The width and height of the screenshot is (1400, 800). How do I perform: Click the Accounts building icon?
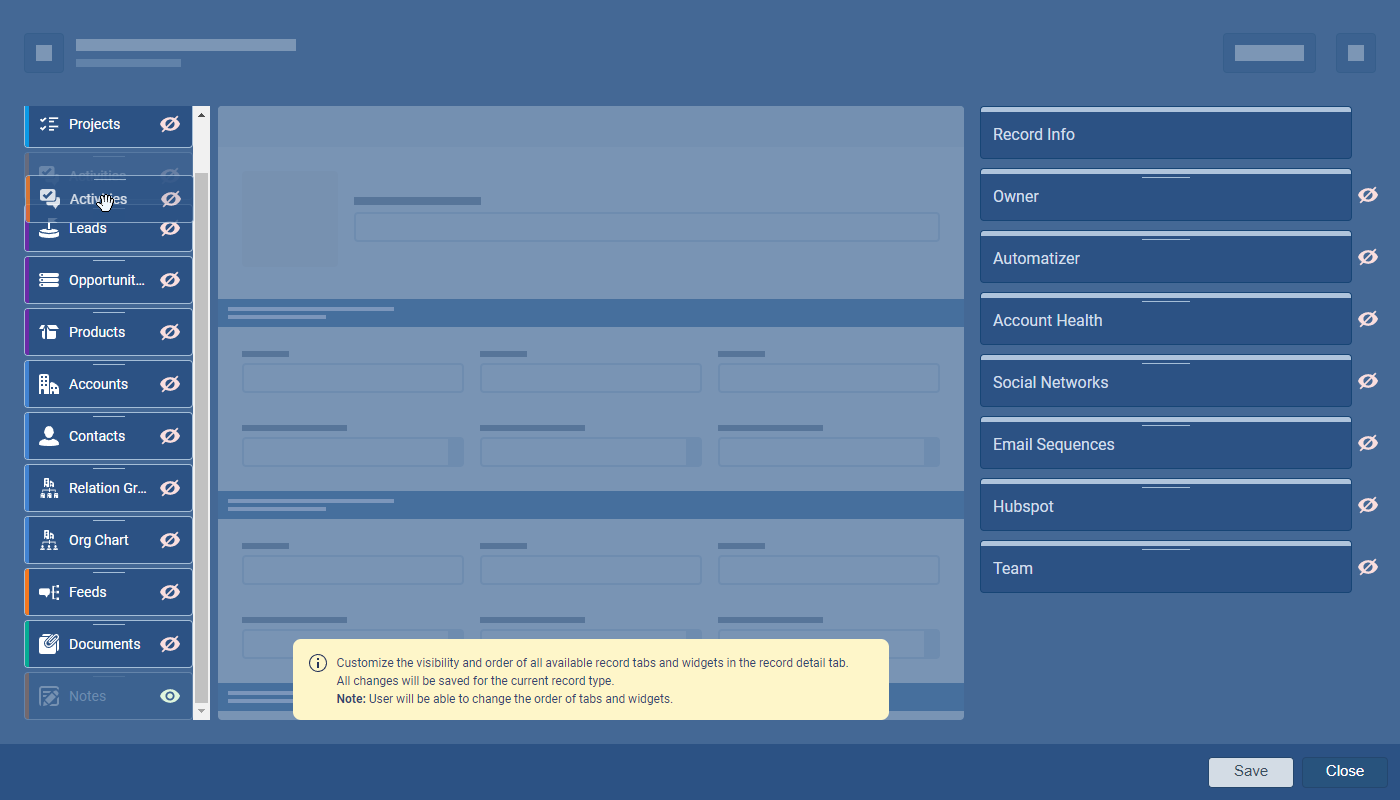49,384
